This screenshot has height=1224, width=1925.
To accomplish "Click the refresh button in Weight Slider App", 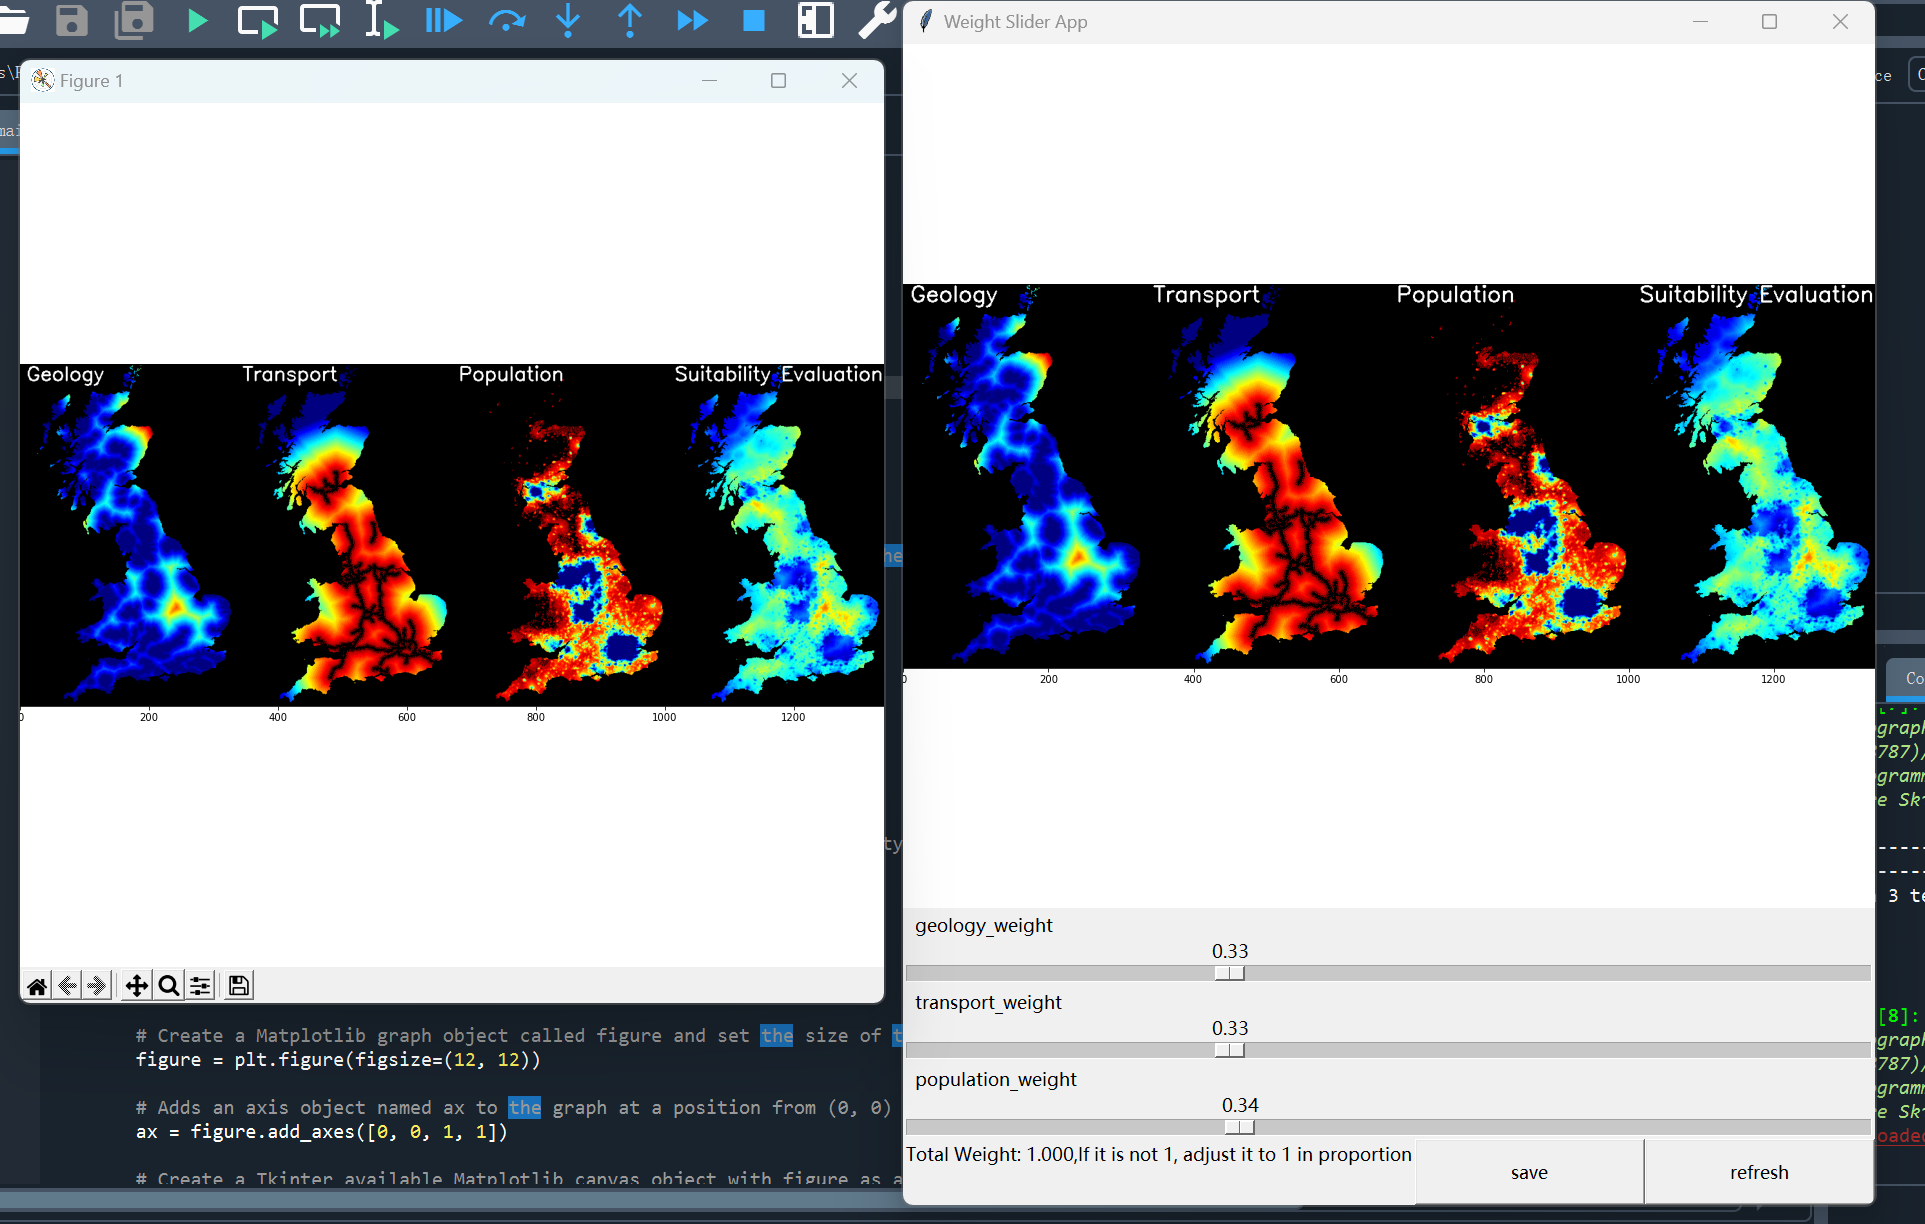I will (1759, 1172).
